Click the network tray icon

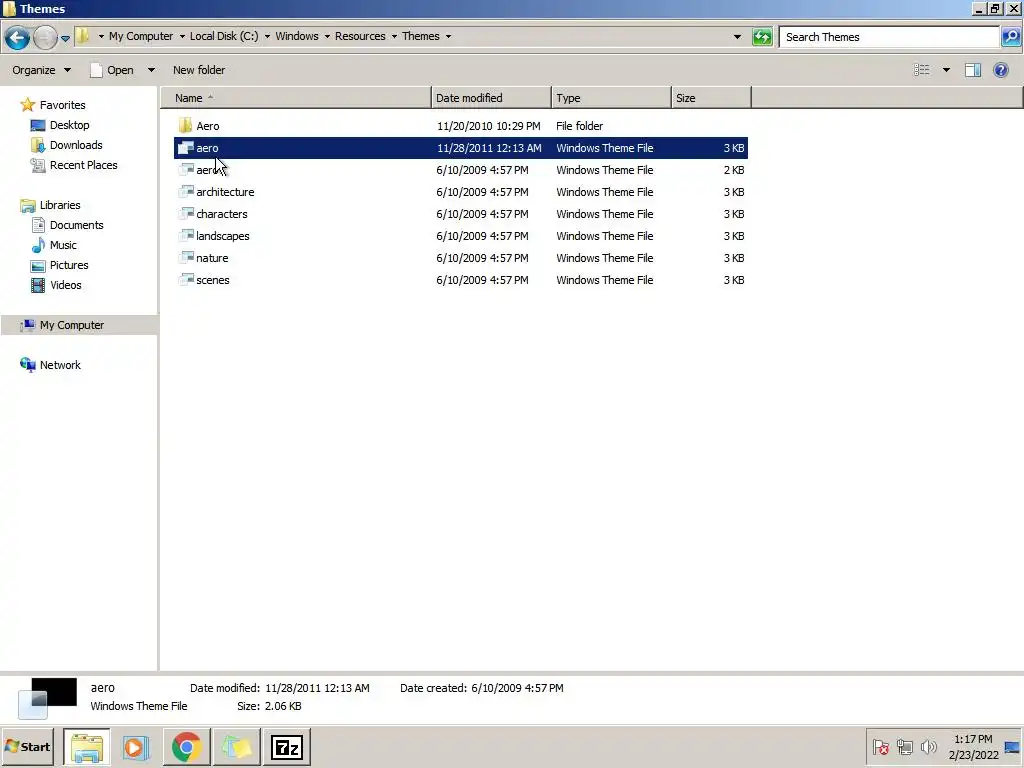904,746
